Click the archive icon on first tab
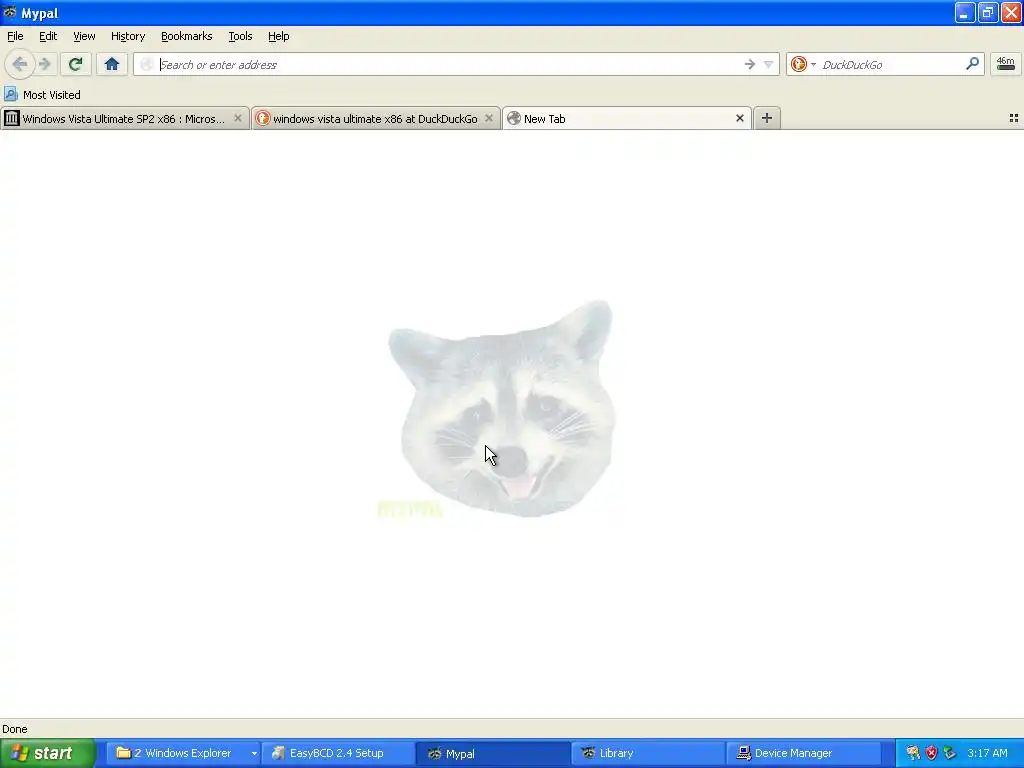1024x768 pixels. click(11, 118)
